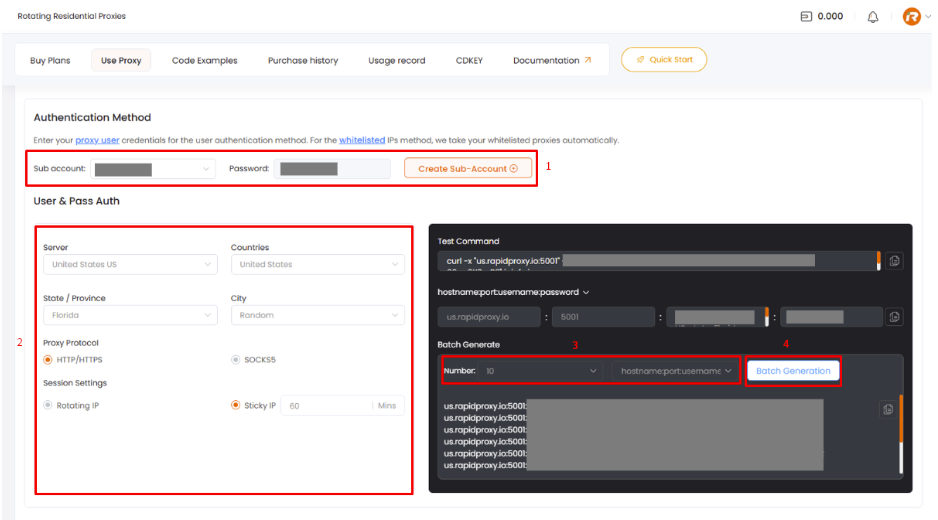Click the Quick Start rocket icon
The height and width of the screenshot is (520, 938).
pos(640,60)
